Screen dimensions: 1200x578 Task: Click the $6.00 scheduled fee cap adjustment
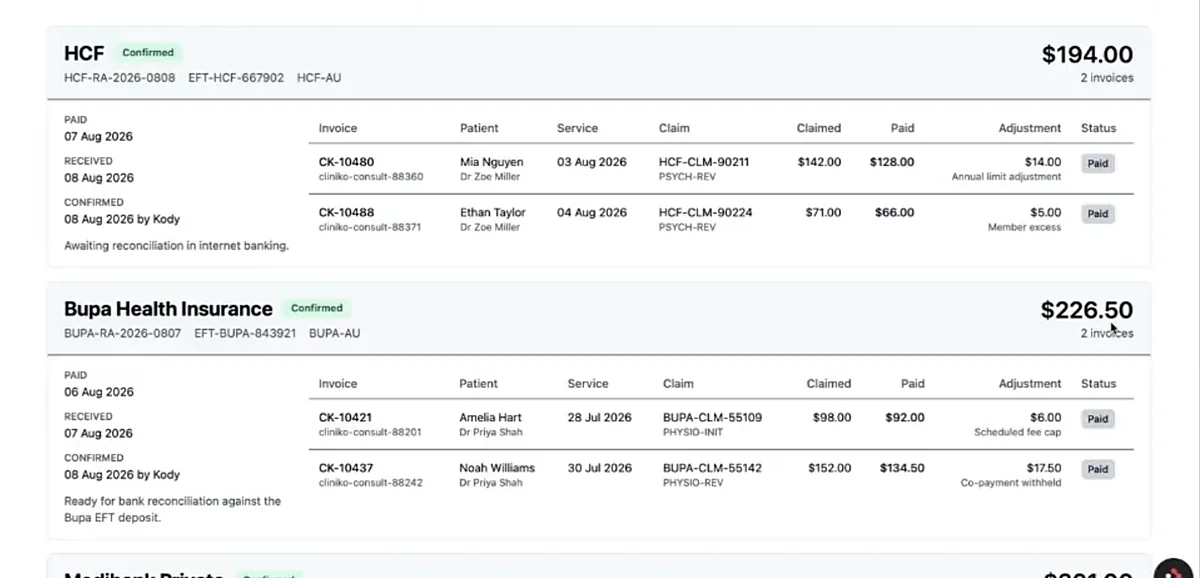(x=1046, y=417)
